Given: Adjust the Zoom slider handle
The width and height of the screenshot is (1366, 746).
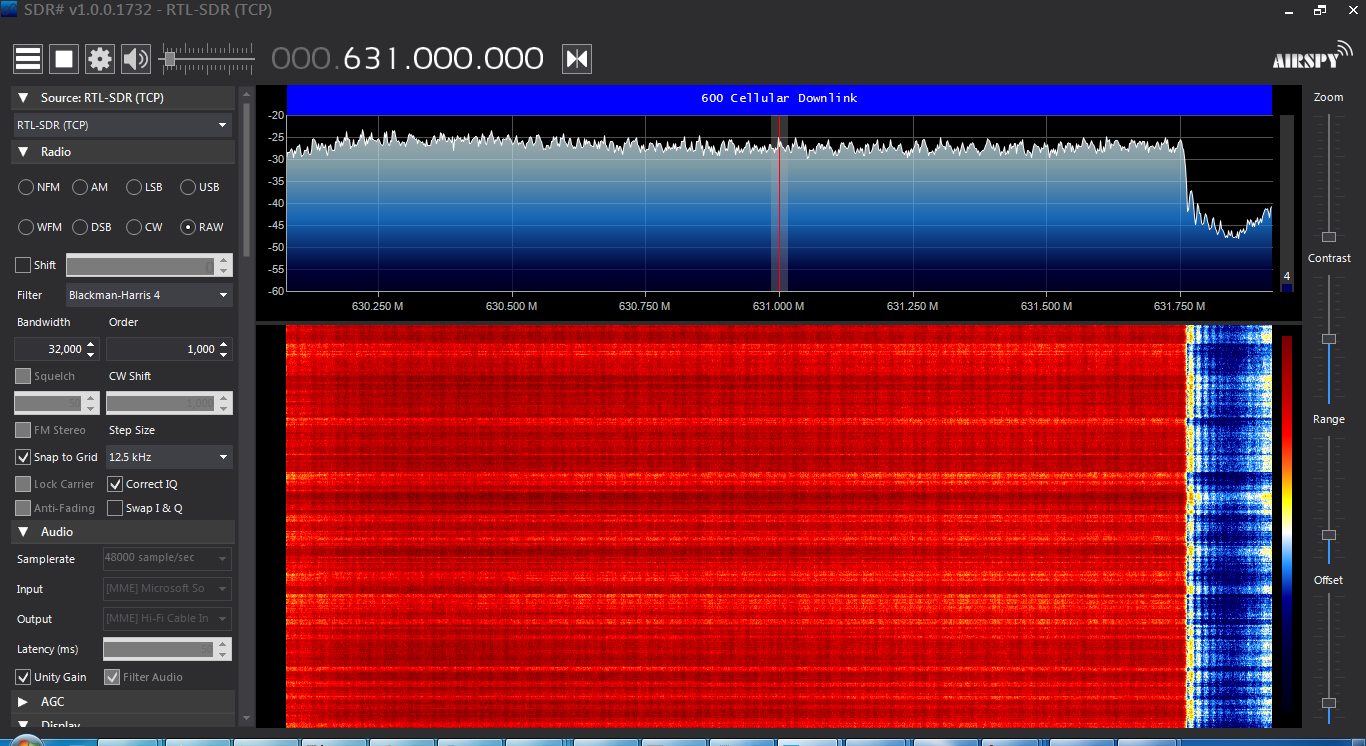Looking at the screenshot, I should 1329,237.
